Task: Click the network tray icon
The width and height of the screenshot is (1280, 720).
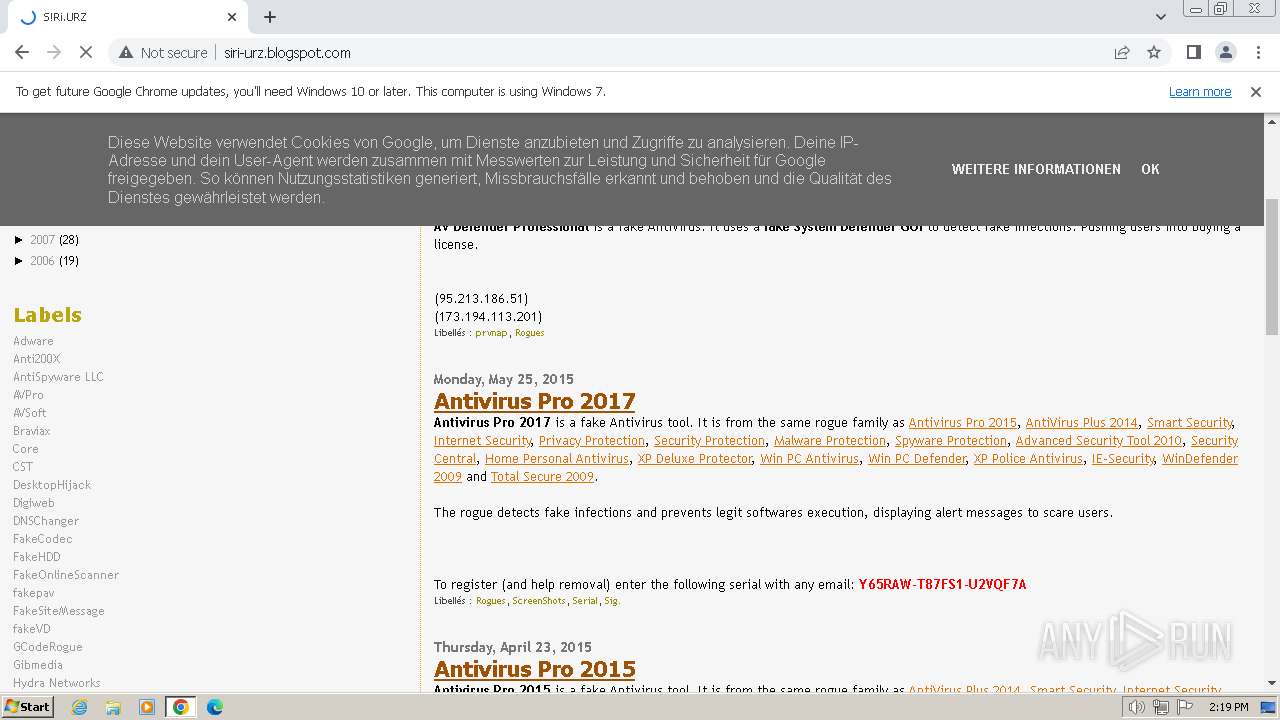Action: 1161,707
